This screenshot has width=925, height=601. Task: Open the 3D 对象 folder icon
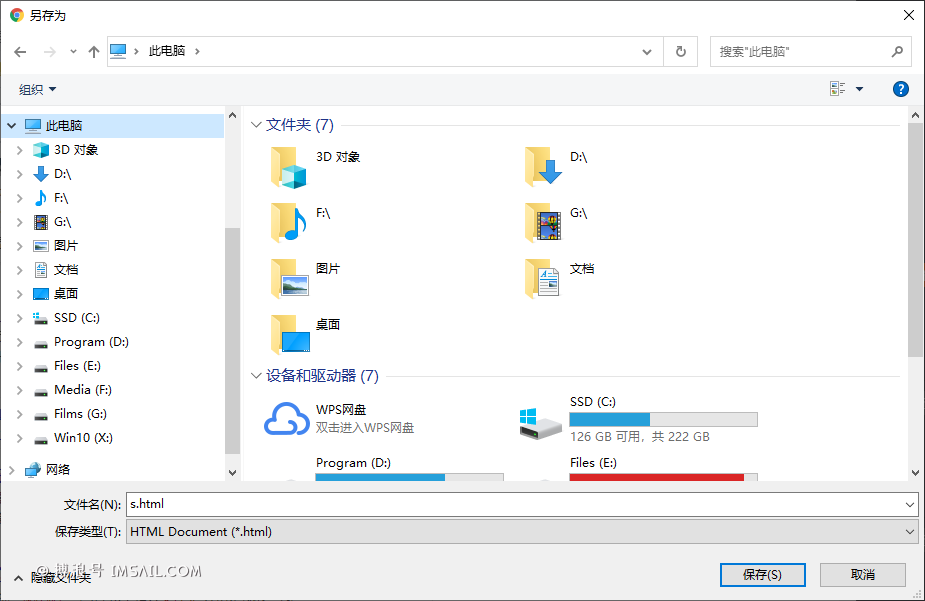pyautogui.click(x=290, y=167)
